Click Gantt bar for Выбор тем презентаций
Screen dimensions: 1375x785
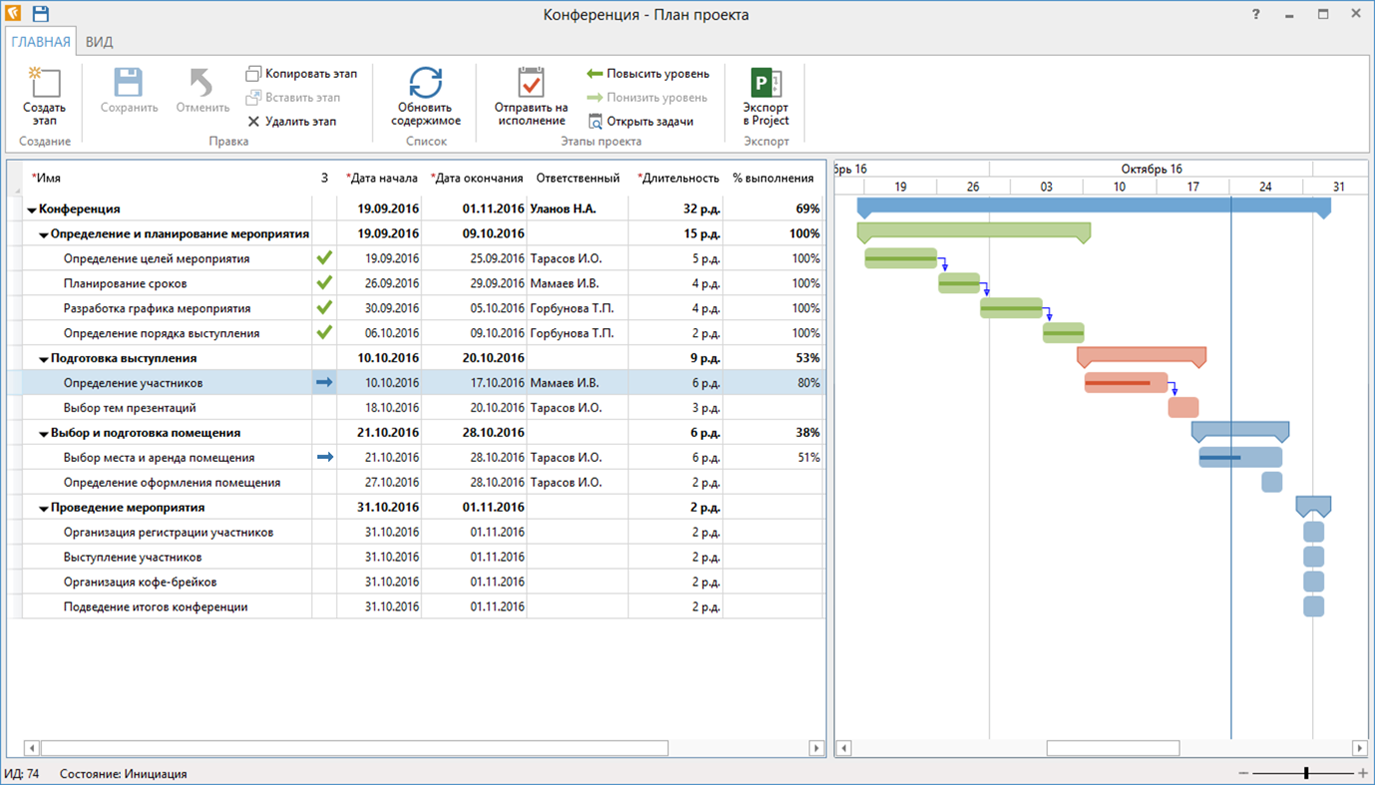[1184, 407]
